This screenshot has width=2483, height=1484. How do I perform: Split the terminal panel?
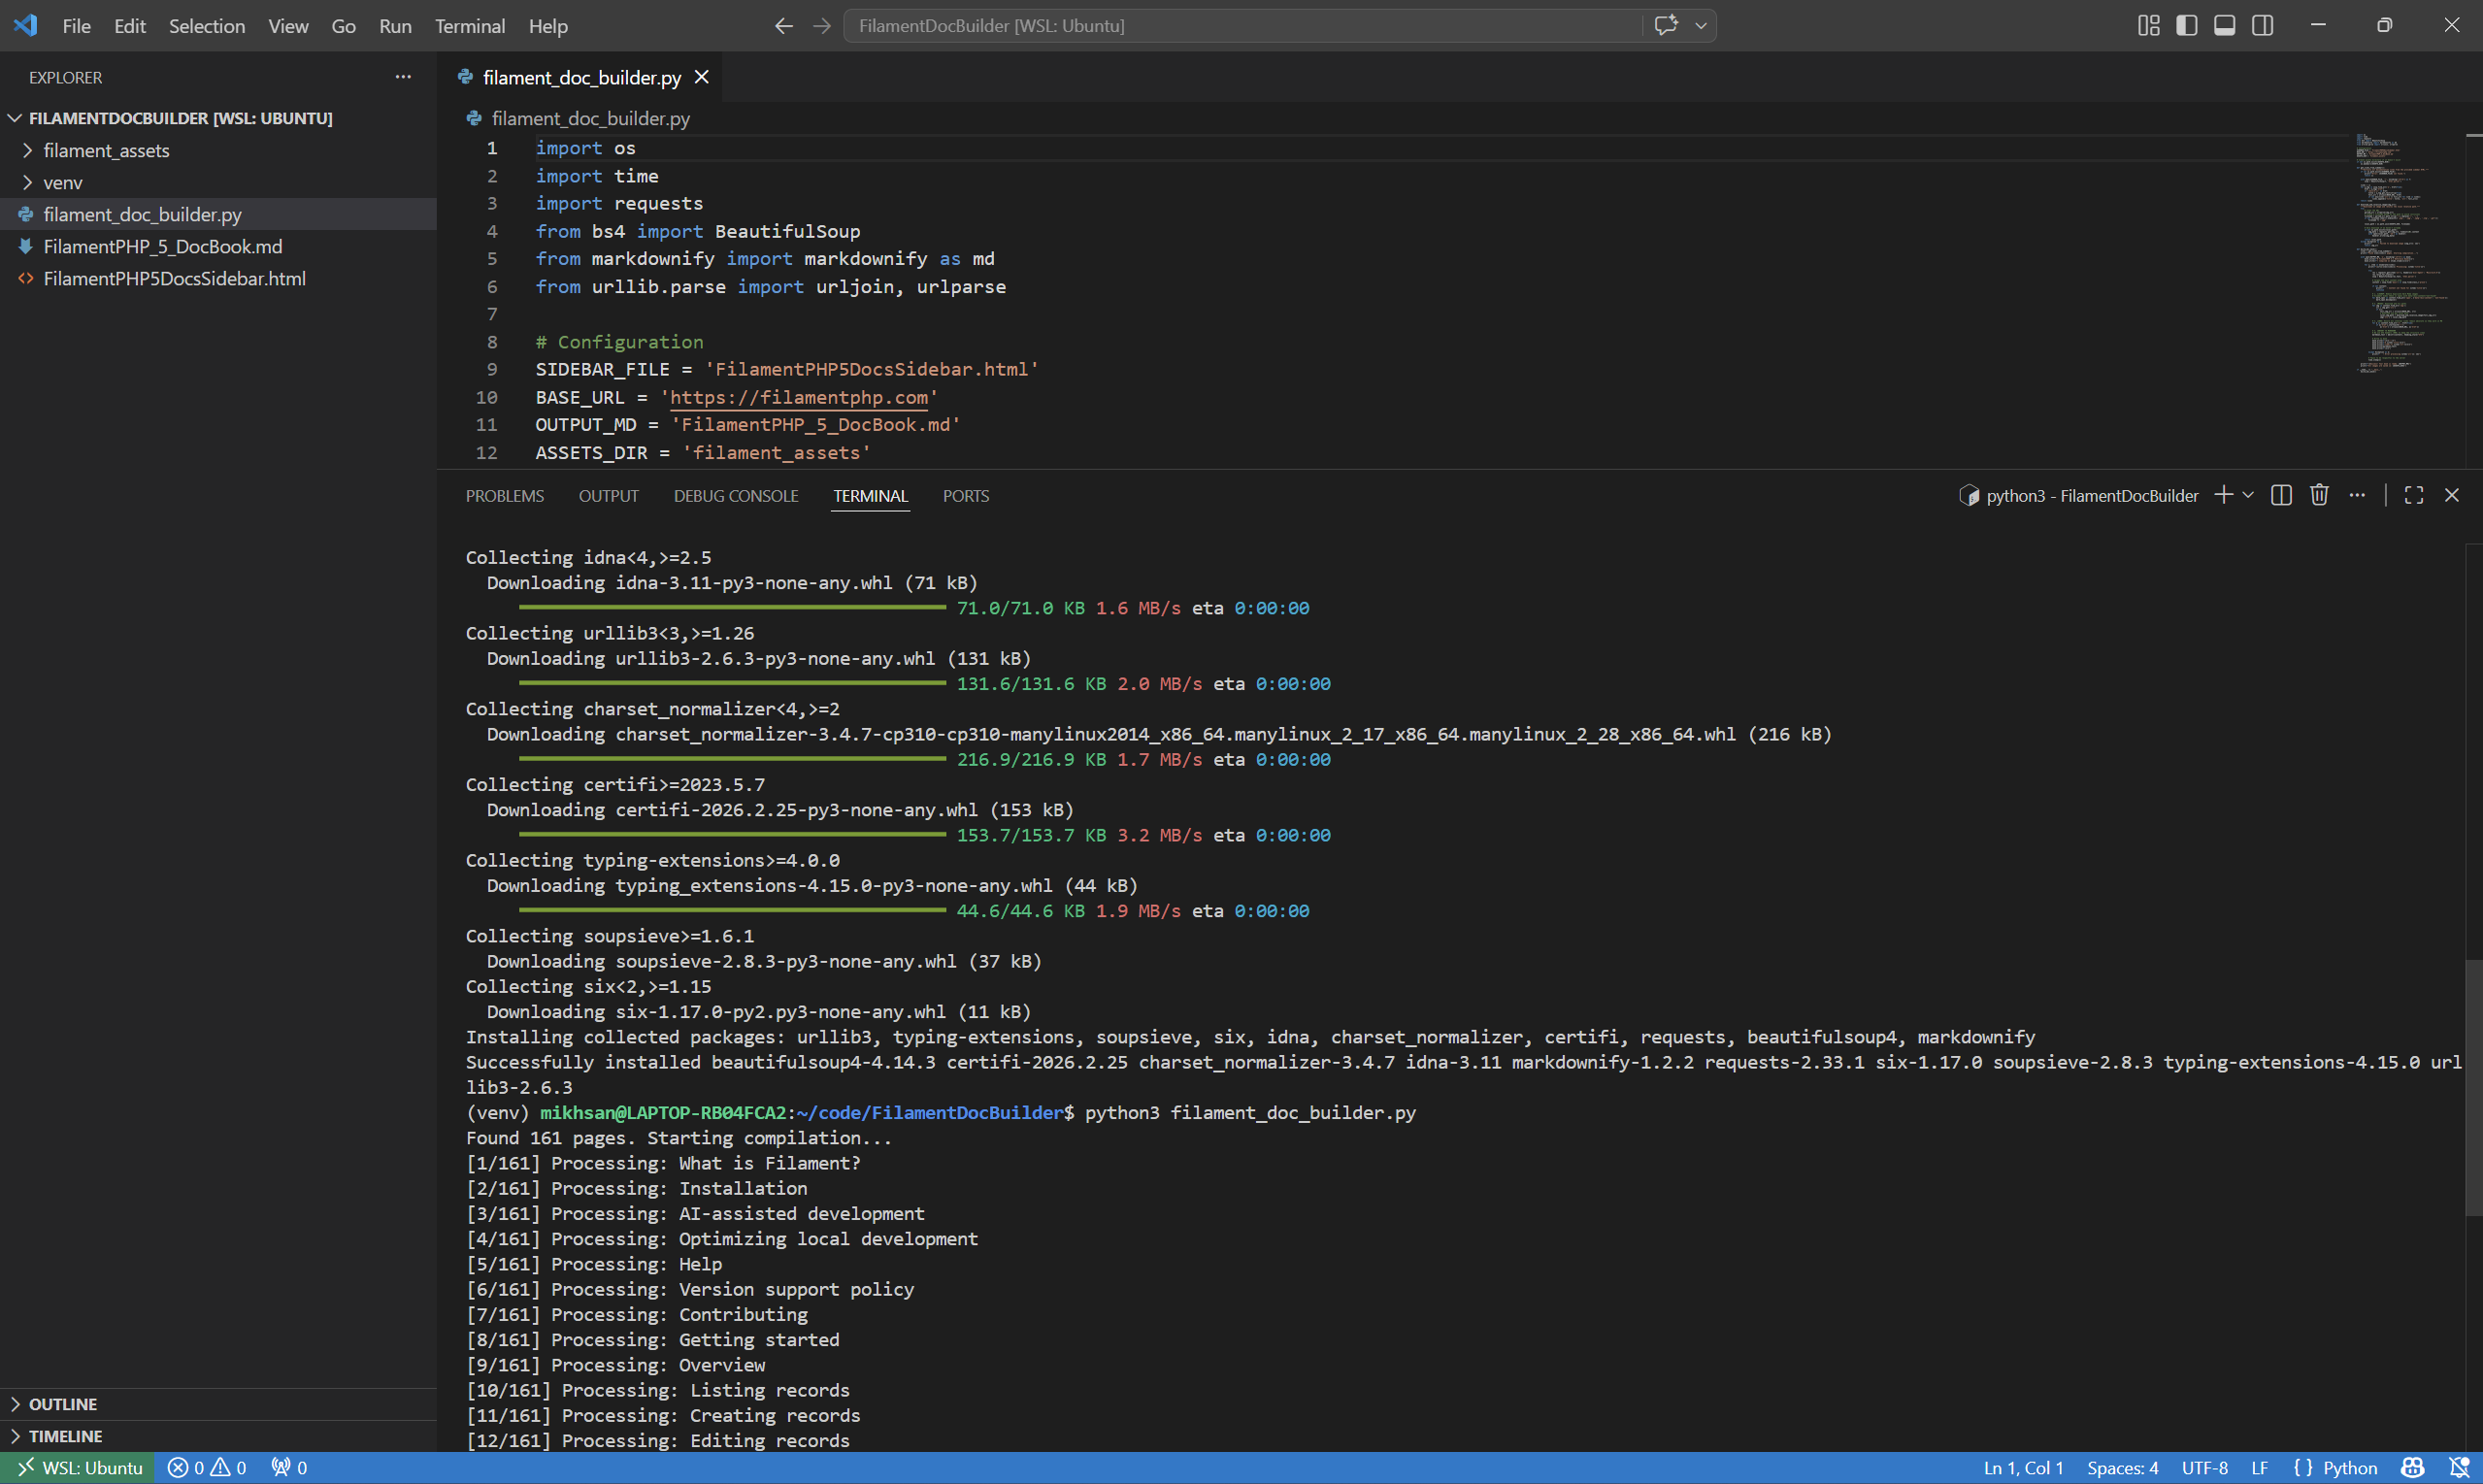[x=2281, y=495]
